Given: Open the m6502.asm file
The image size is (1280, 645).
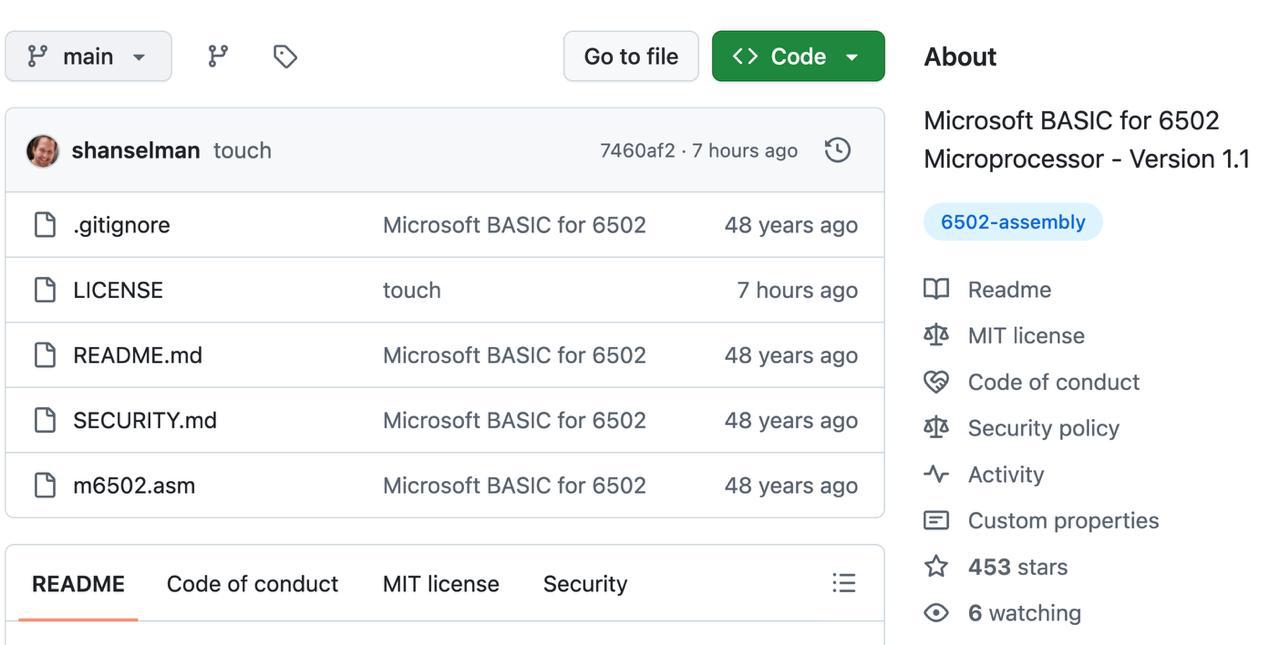Looking at the screenshot, I should tap(134, 485).
